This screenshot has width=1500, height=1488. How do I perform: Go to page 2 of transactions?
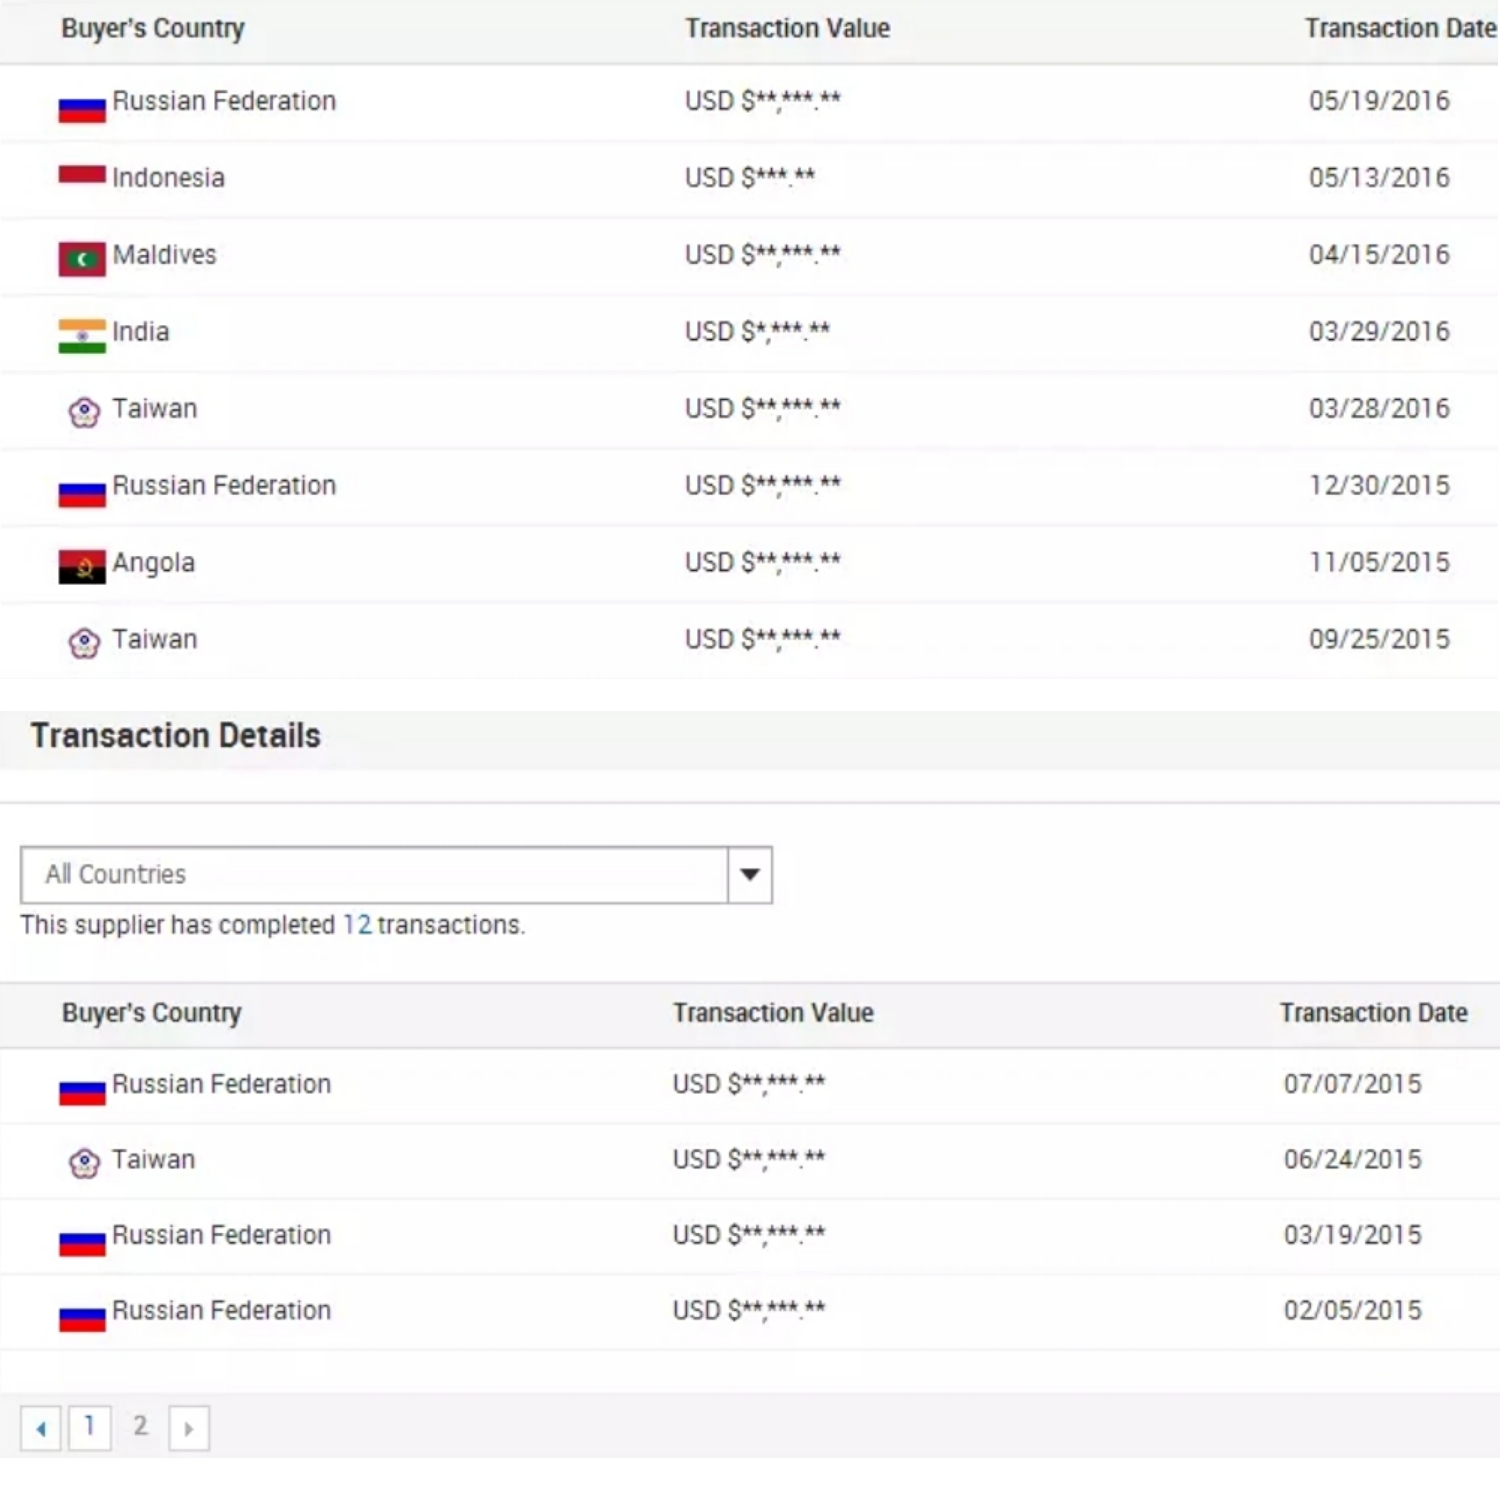[140, 1426]
